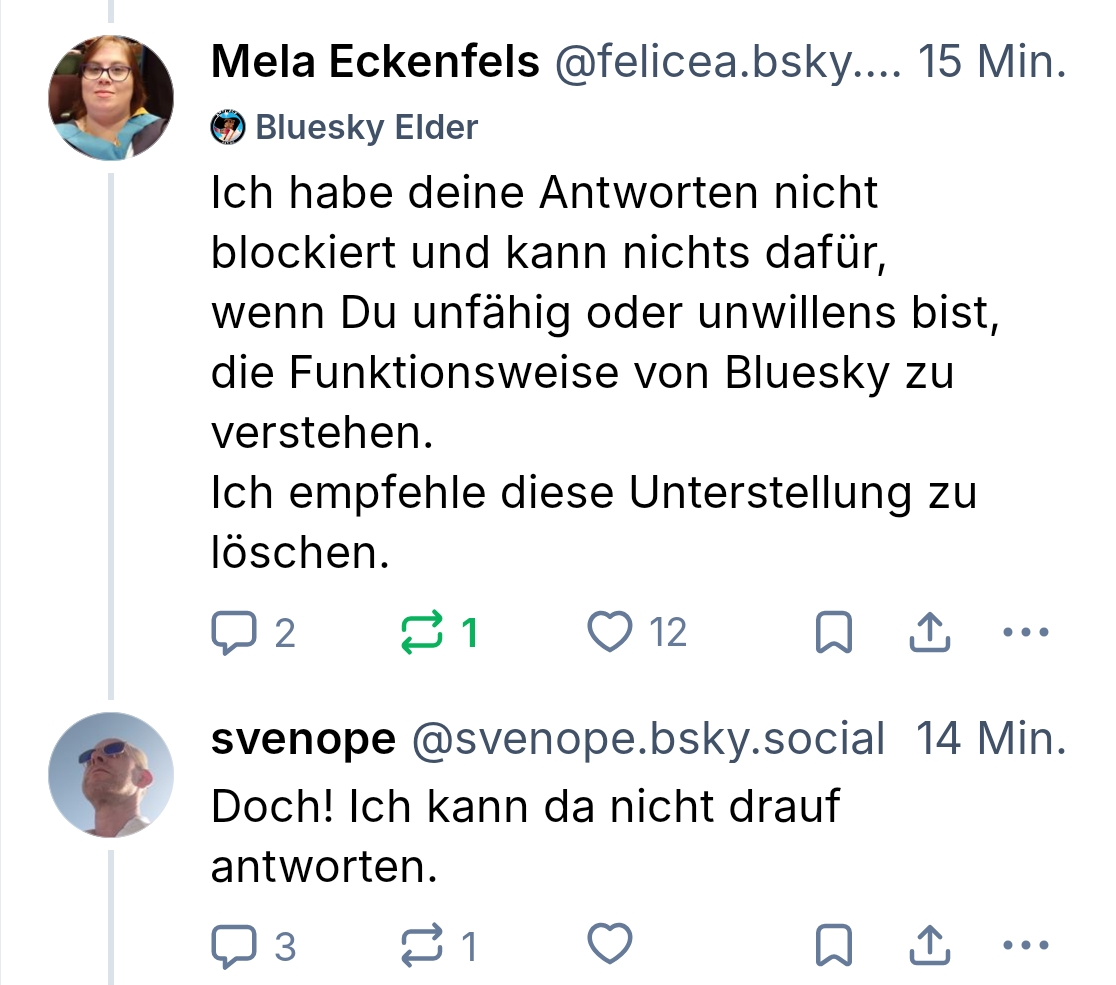The width and height of the screenshot is (1116, 985).
Task: Reply to svenope's post
Action: click(234, 945)
